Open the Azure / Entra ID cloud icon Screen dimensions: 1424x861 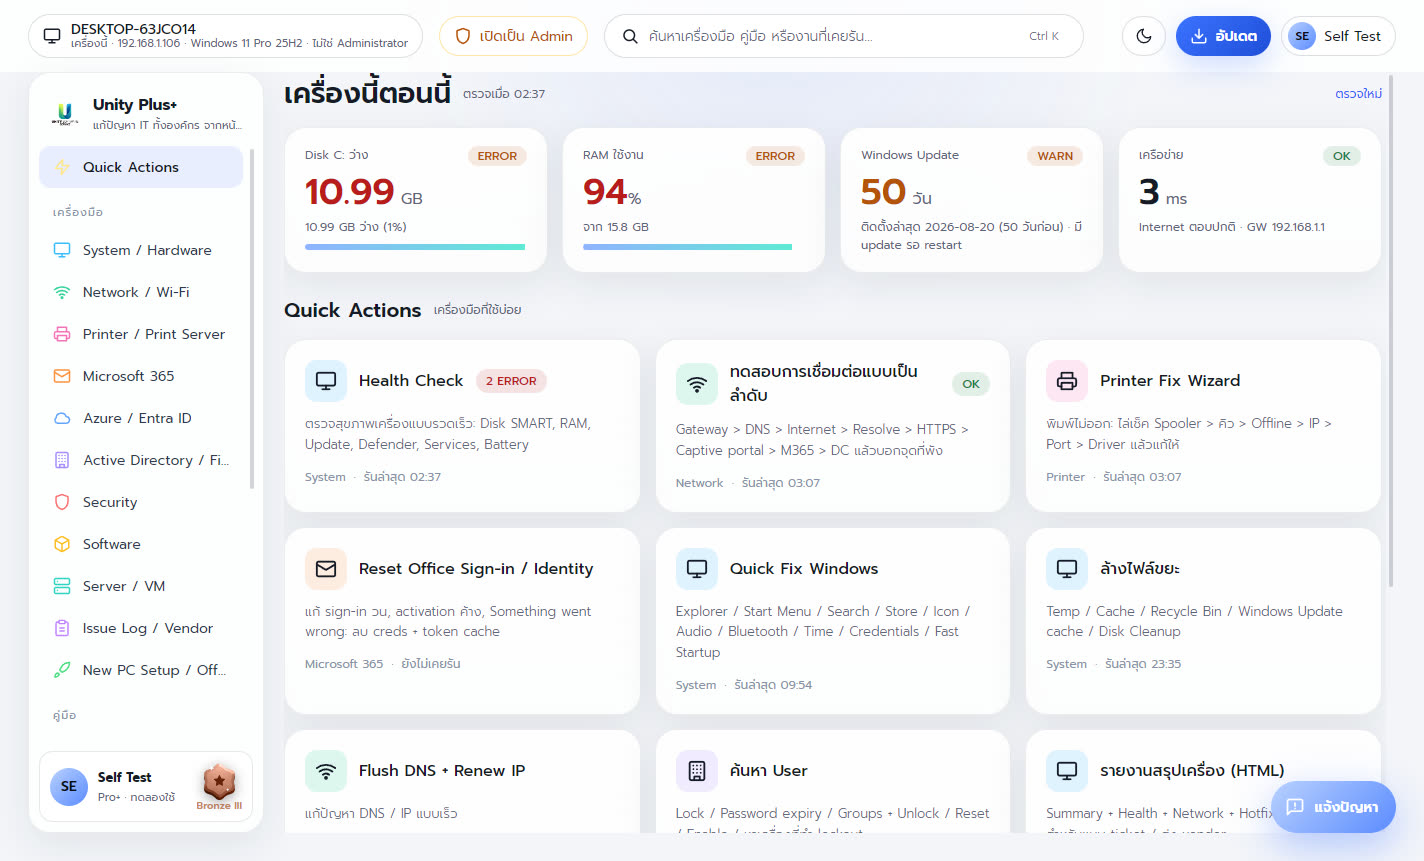[x=62, y=418]
